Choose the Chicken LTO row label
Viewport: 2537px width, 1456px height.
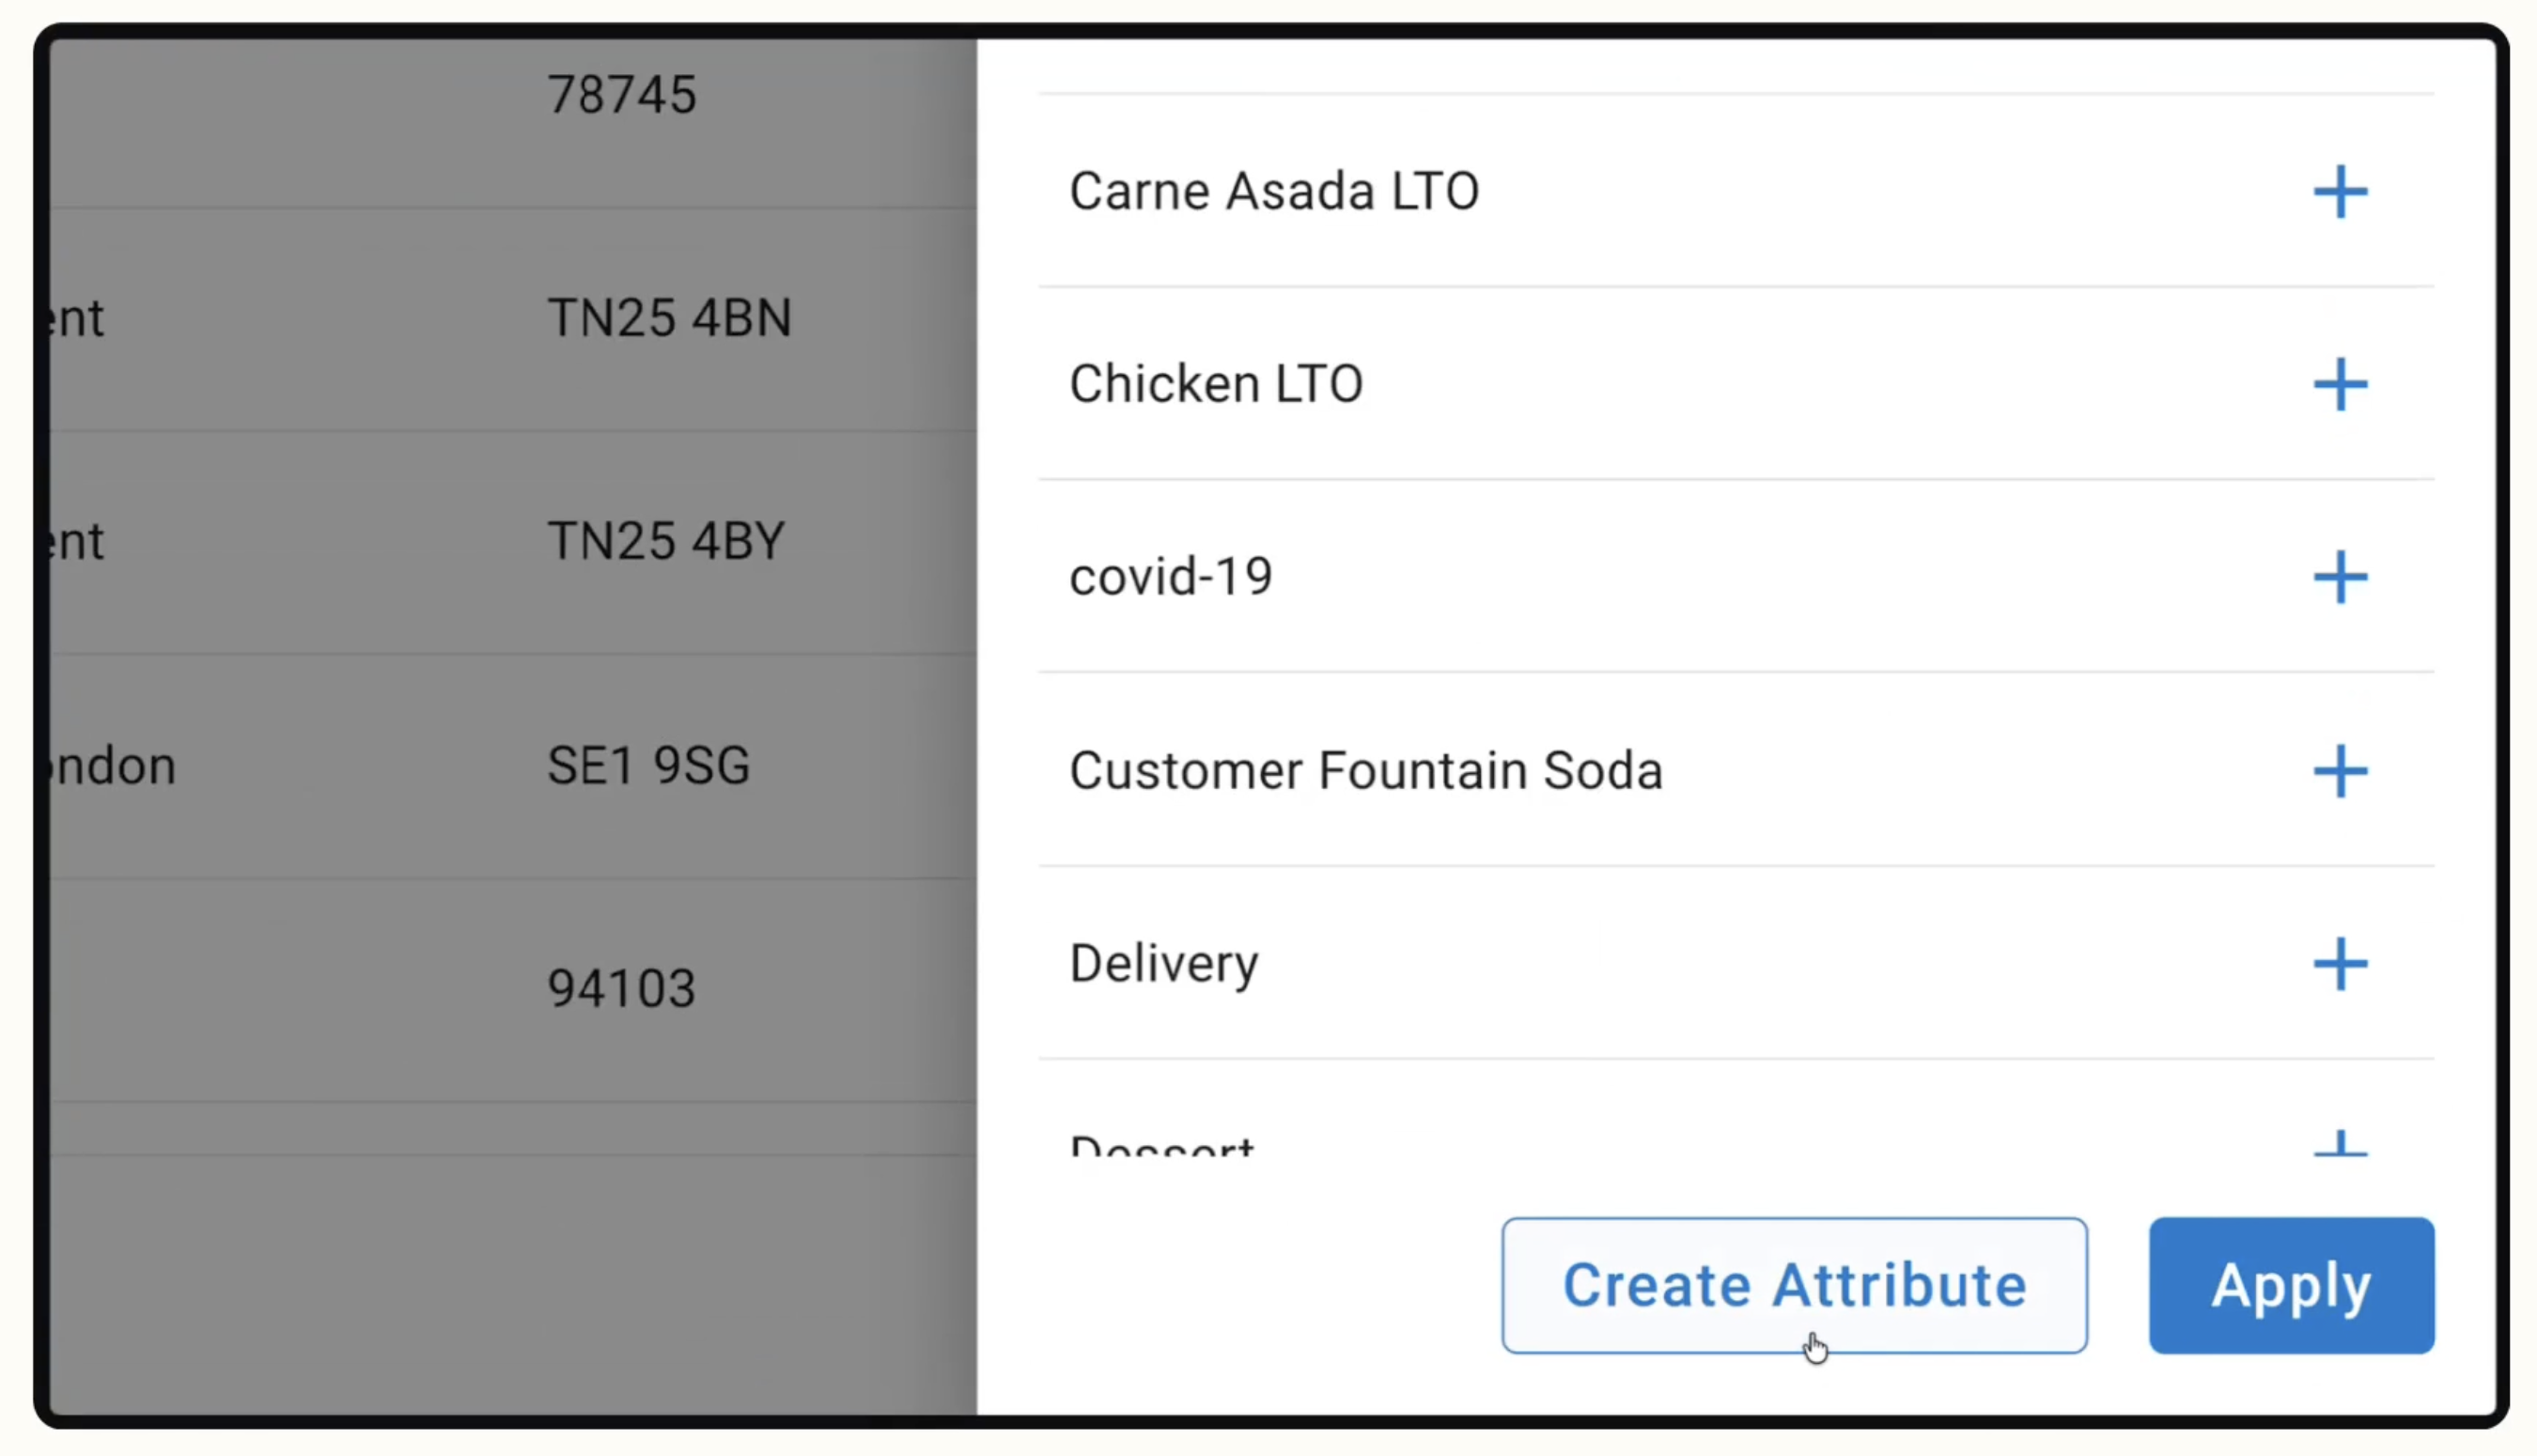click(1216, 384)
